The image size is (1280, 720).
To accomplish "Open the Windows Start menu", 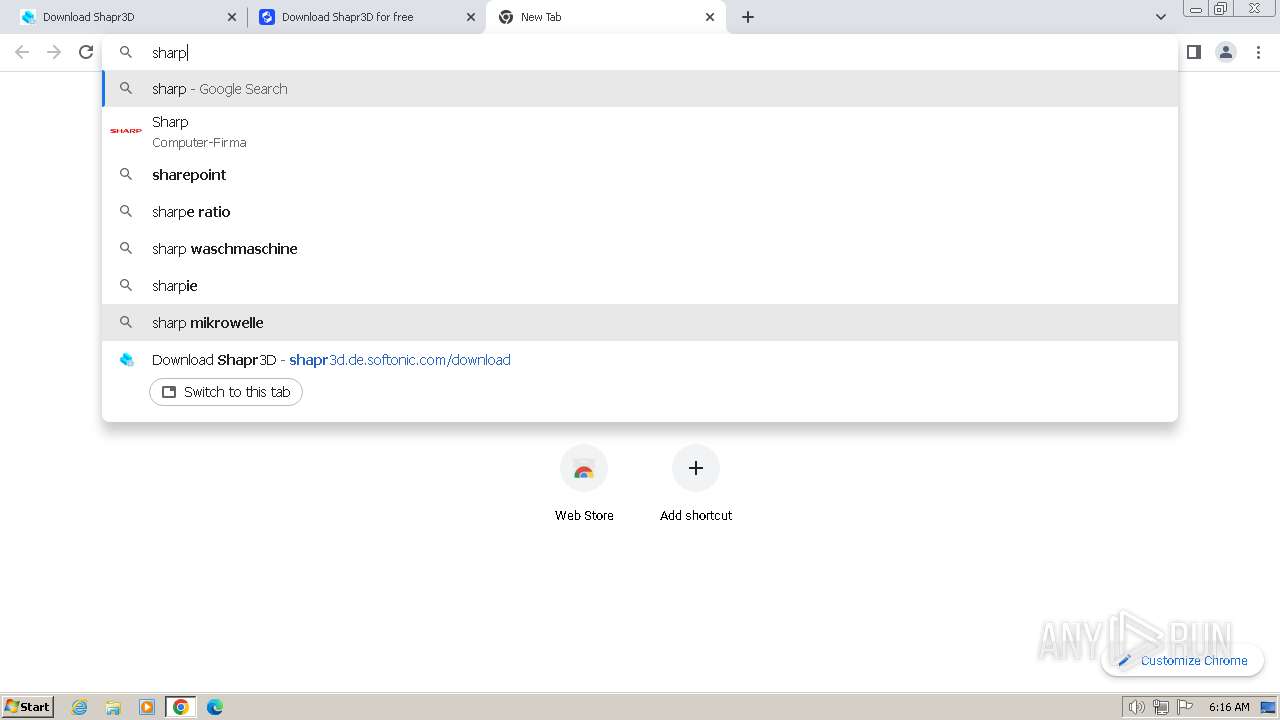I will (x=28, y=706).
